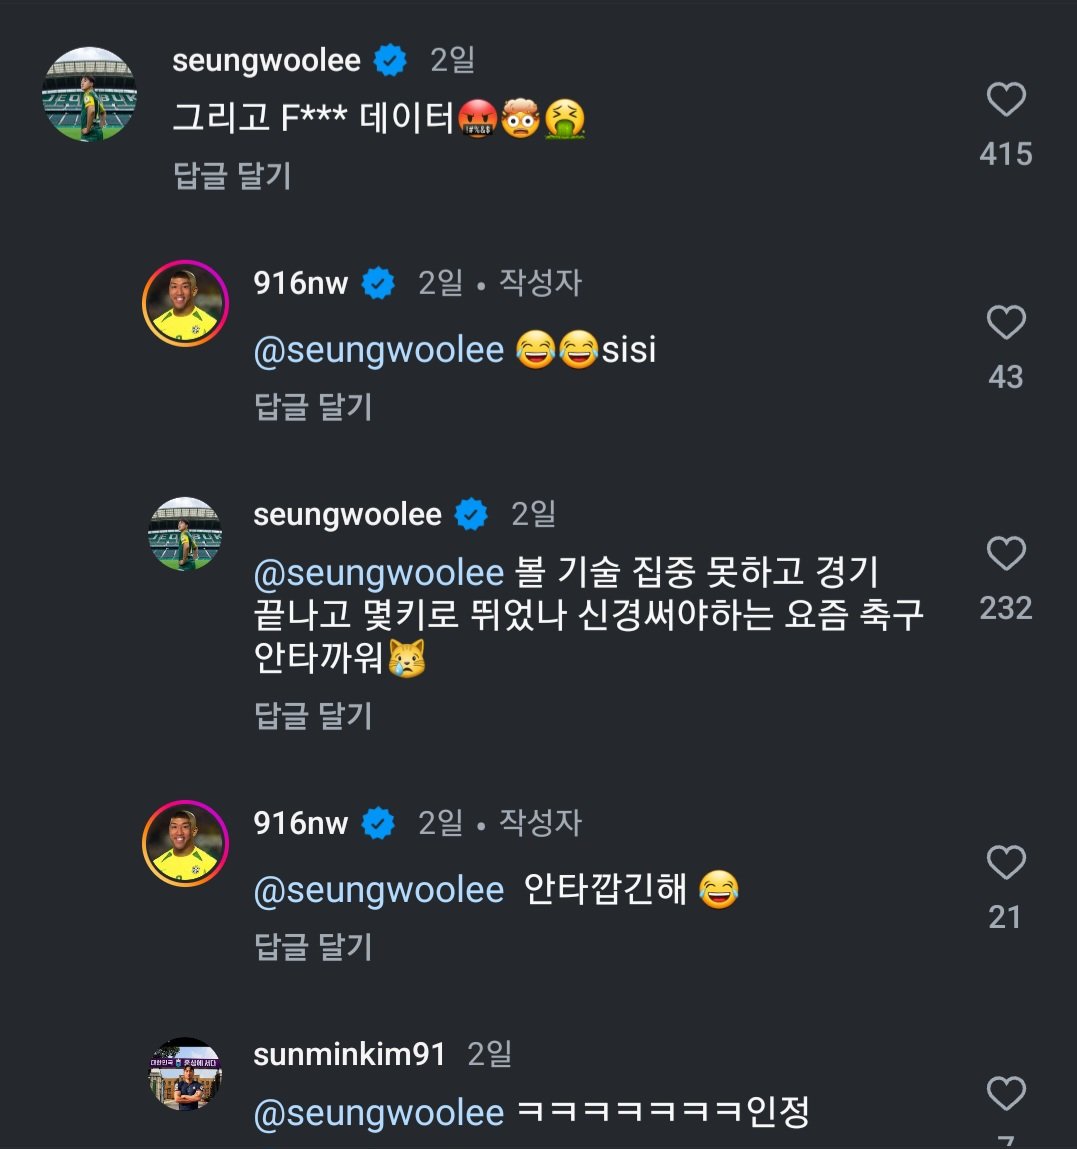Tap sunminkim91's profile picture
The height and width of the screenshot is (1149, 1077).
185,1074
